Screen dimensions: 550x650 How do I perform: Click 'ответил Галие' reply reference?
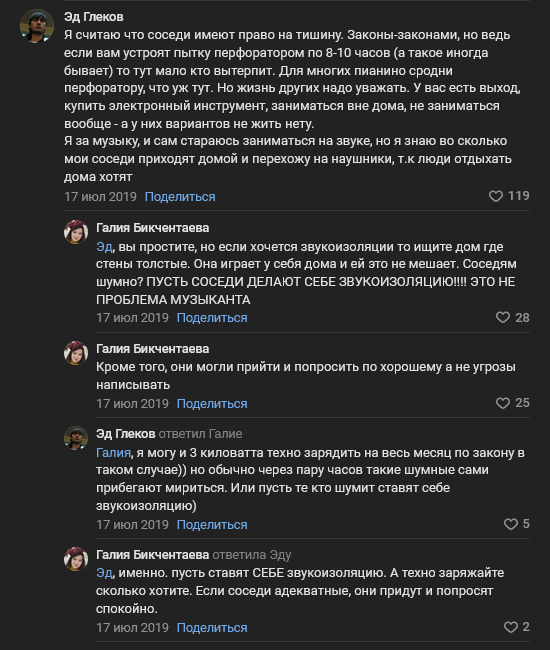point(200,434)
